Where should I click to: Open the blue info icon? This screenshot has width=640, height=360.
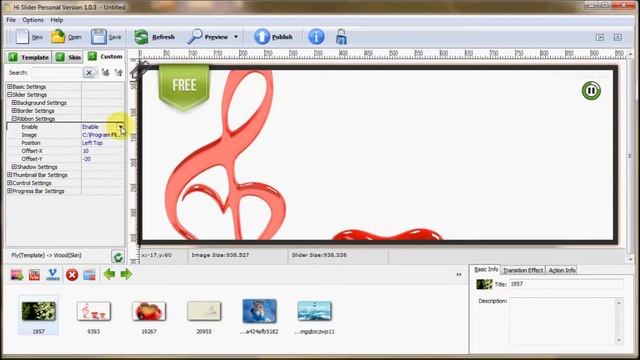pyautogui.click(x=316, y=37)
